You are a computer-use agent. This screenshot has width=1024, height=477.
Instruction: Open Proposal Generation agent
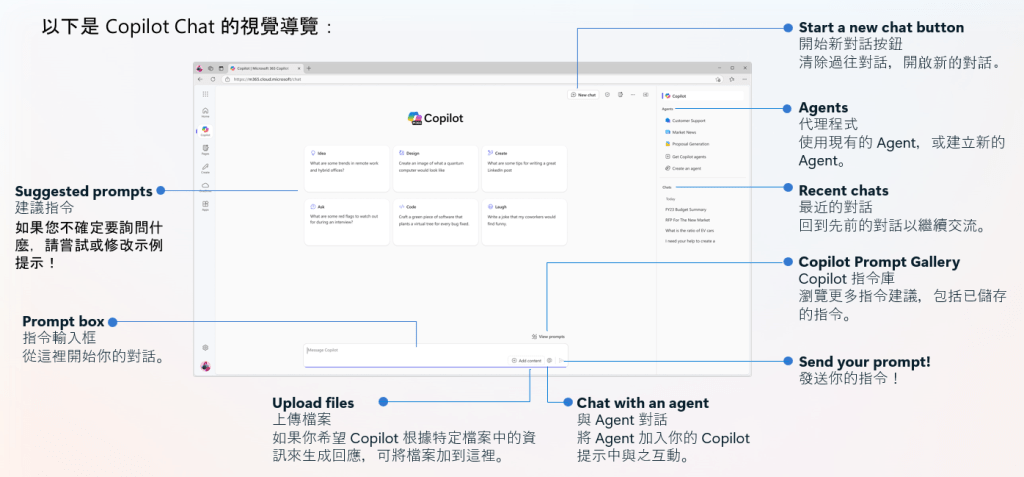[686, 144]
